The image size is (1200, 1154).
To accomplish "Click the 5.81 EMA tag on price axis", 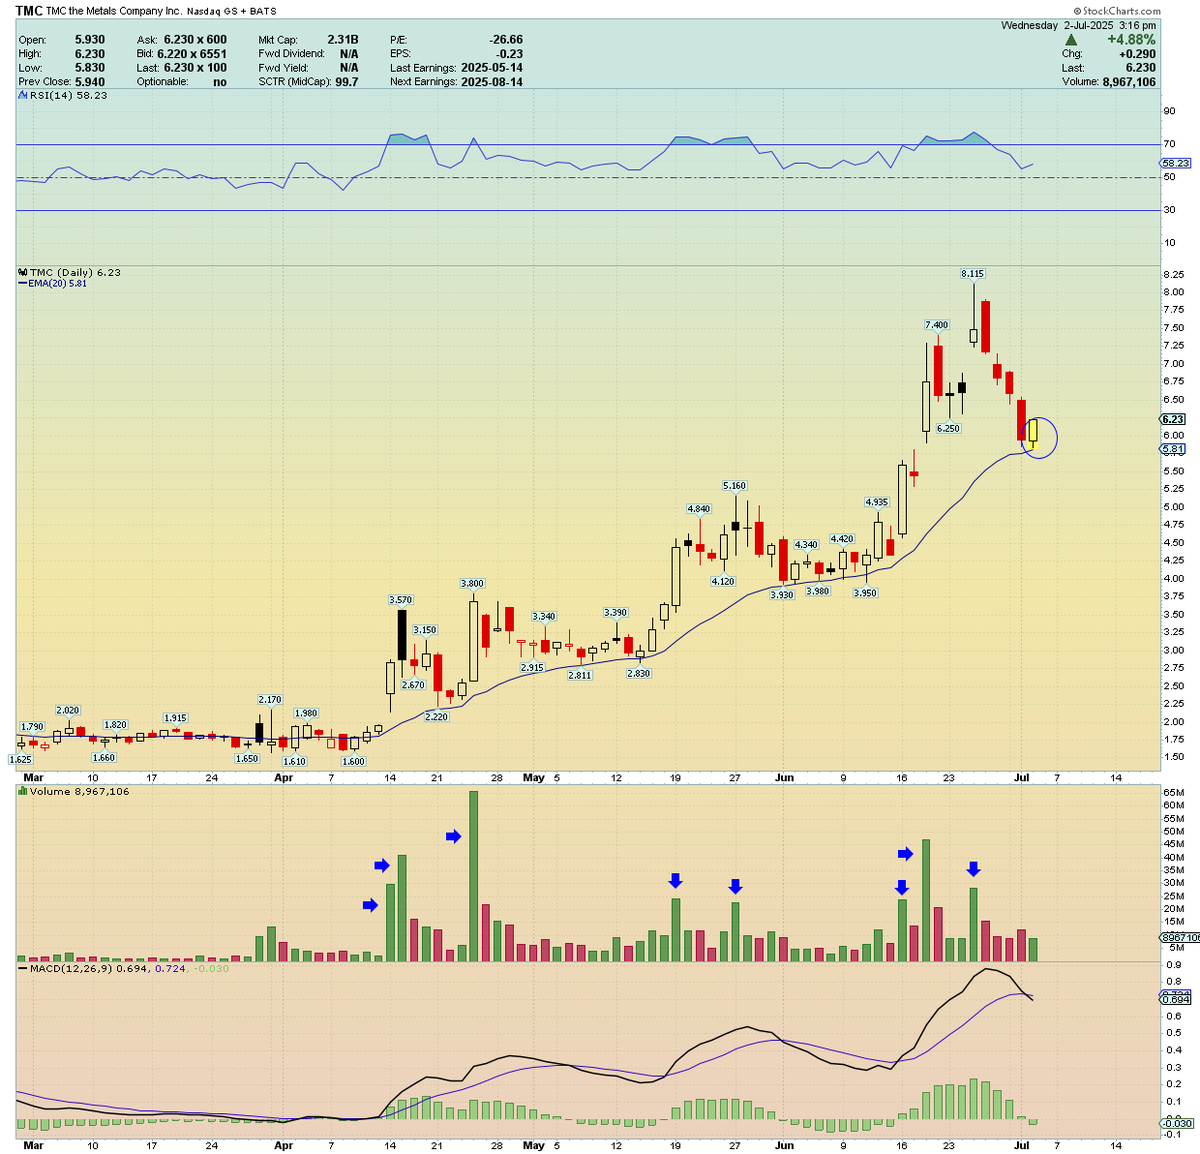I will [x=1173, y=449].
